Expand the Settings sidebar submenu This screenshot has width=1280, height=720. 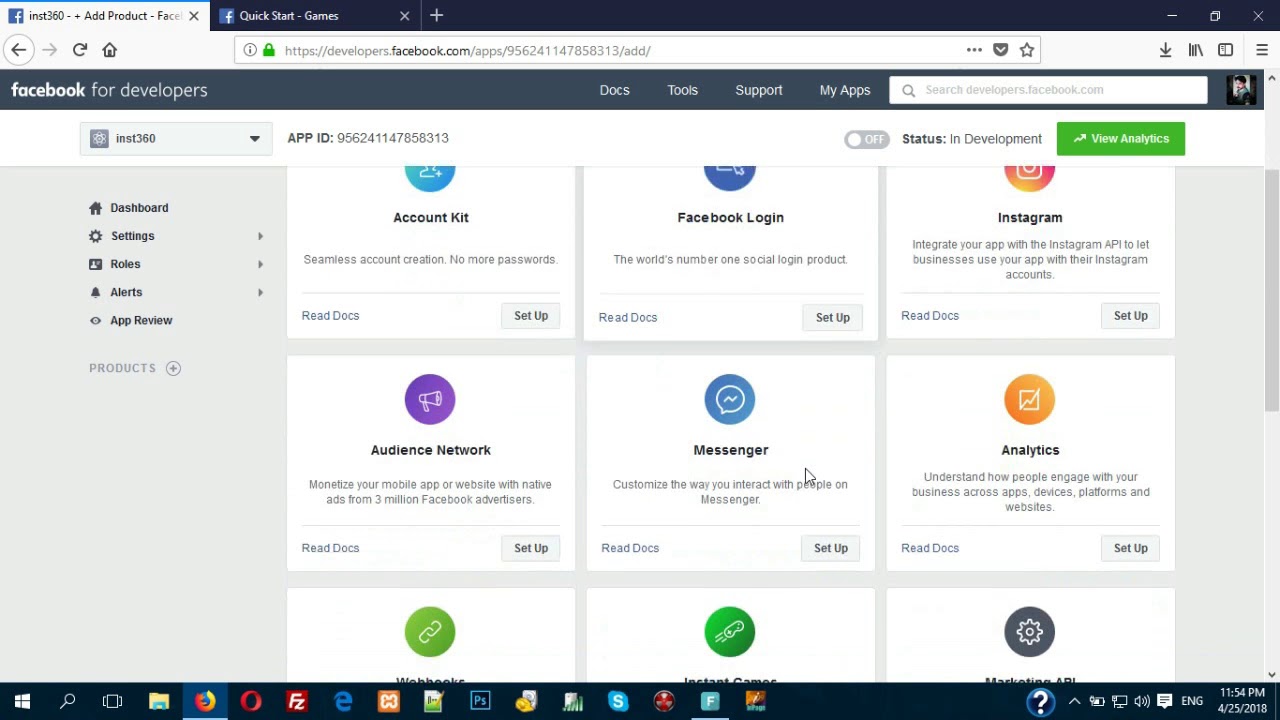pos(260,236)
